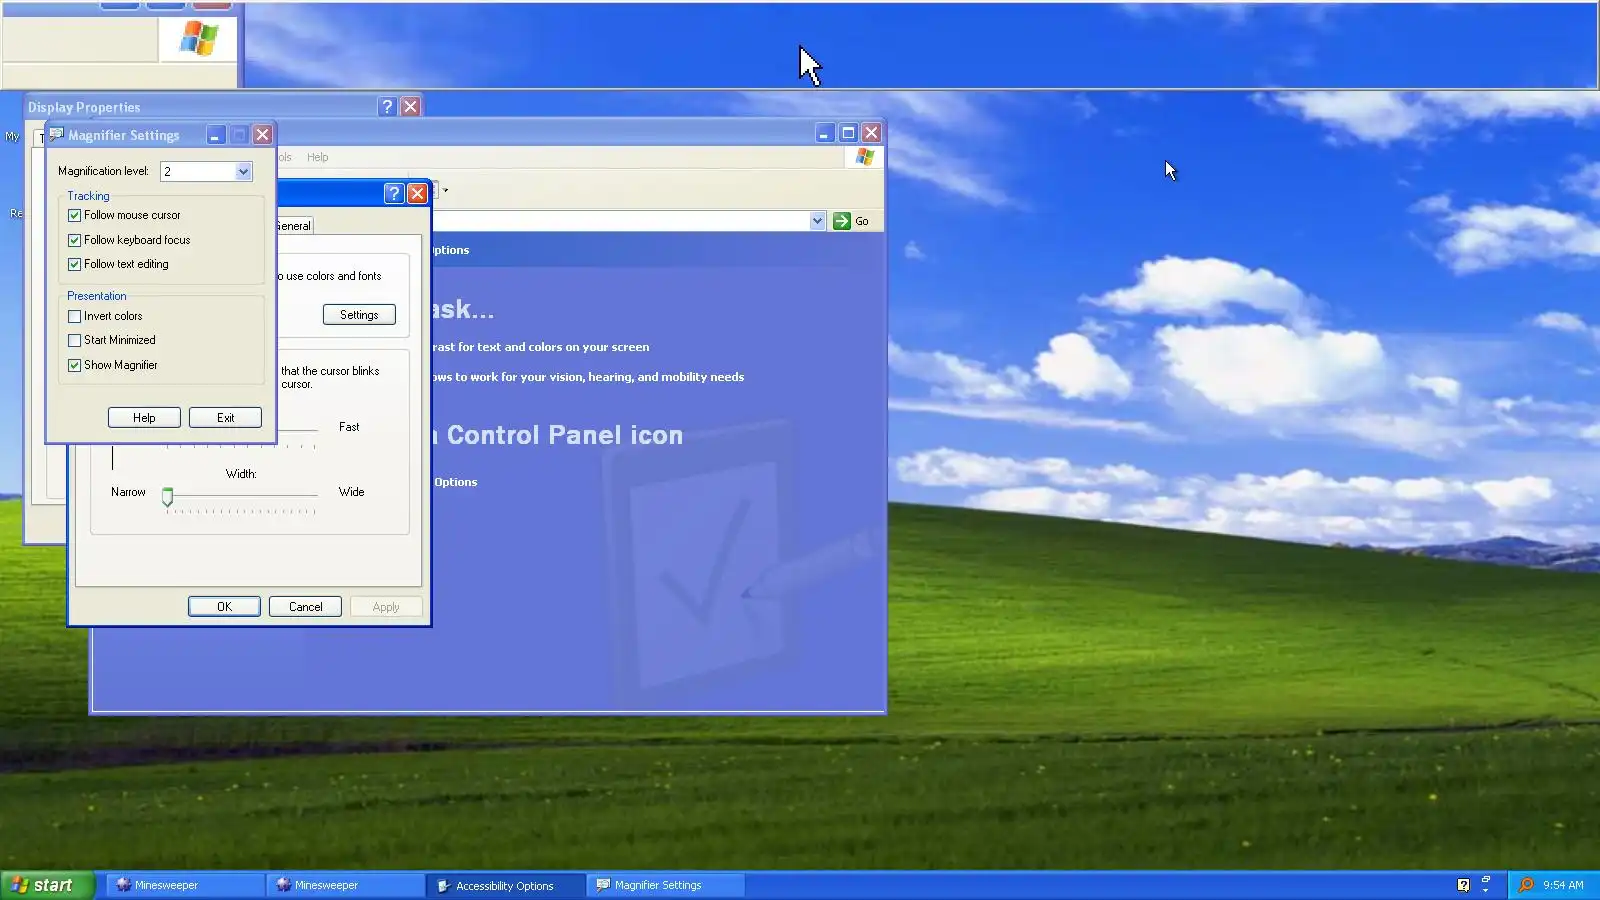Click the help balloon icon in the system tray
The width and height of the screenshot is (1600, 900).
pos(1463,885)
